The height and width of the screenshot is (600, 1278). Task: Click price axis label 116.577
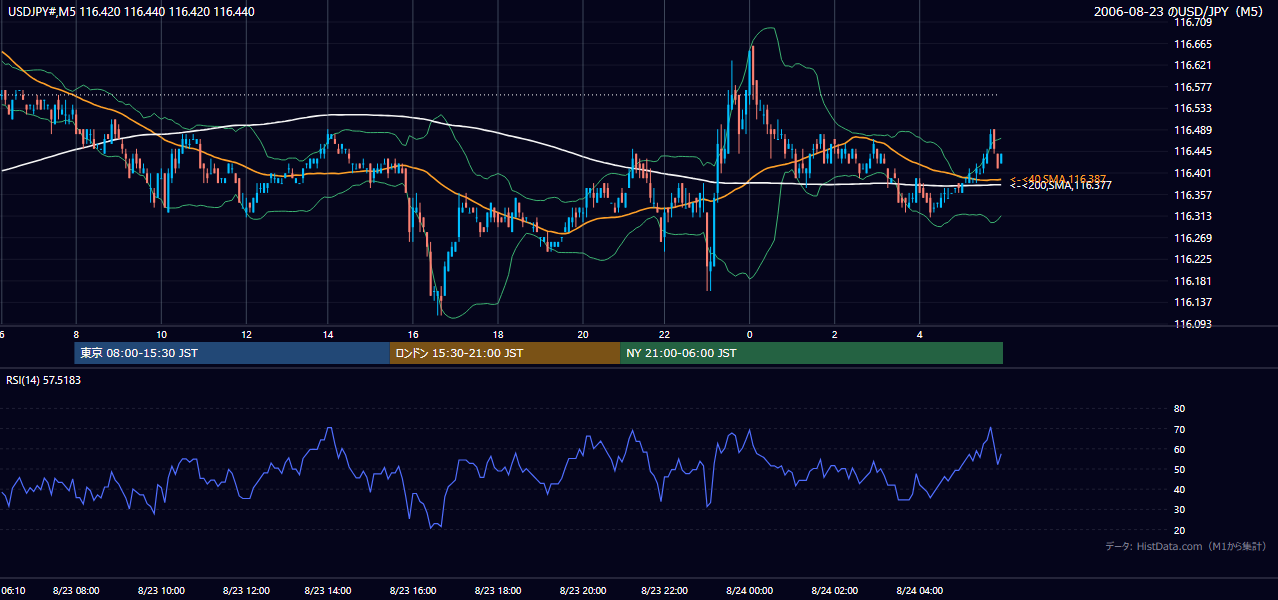[1193, 87]
